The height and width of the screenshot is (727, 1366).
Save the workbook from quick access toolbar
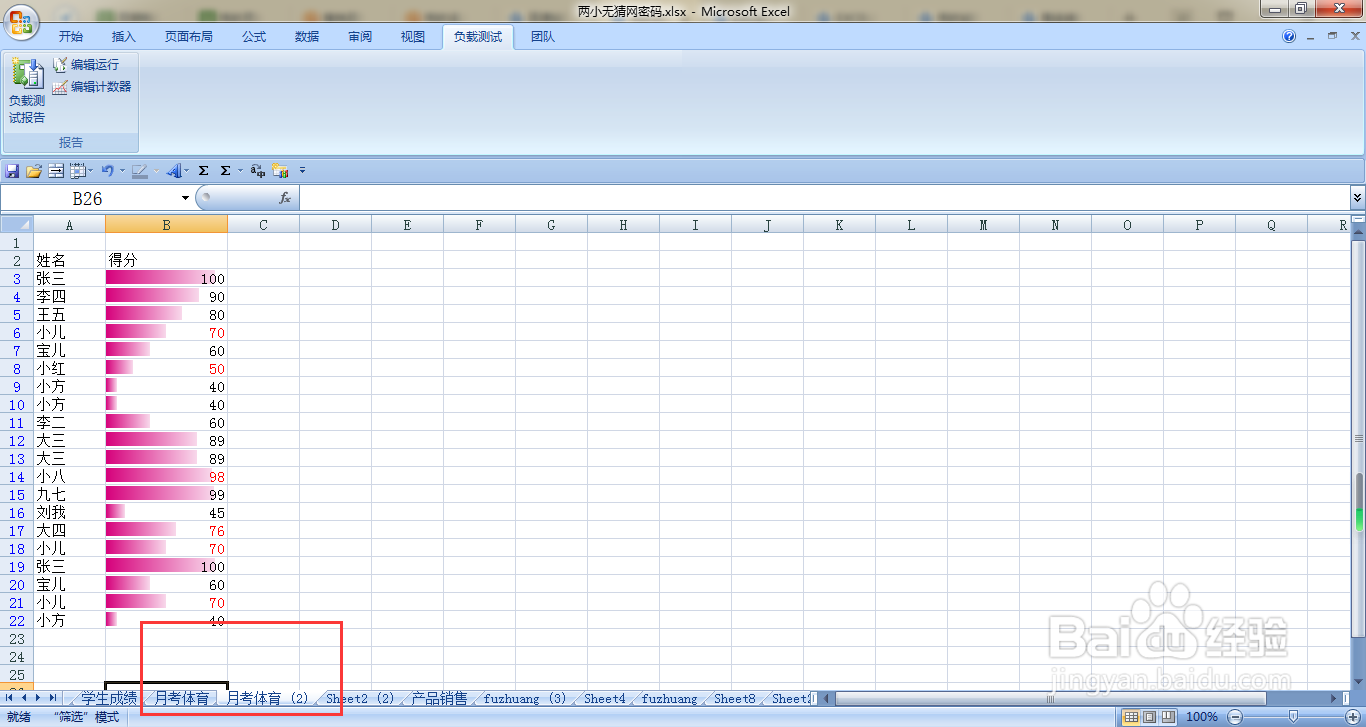[x=13, y=171]
